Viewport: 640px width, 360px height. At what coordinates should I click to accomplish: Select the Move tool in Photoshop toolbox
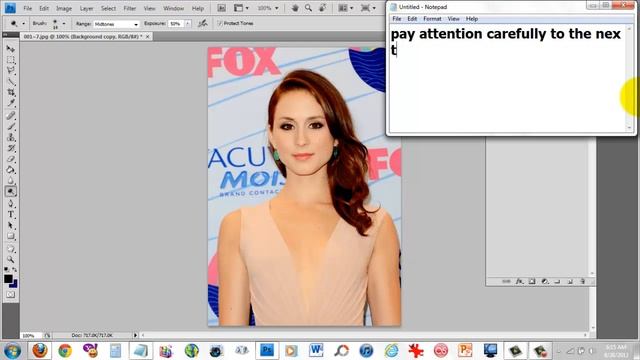pos(11,49)
